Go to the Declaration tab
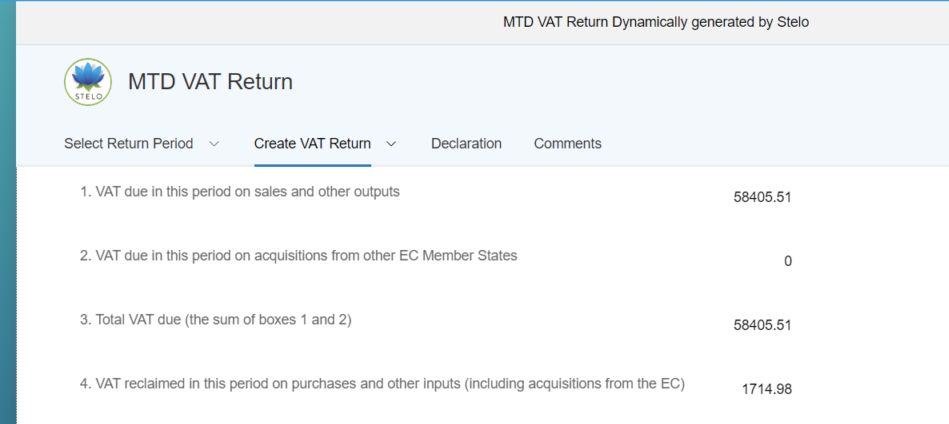The height and width of the screenshot is (424, 949). click(x=466, y=144)
